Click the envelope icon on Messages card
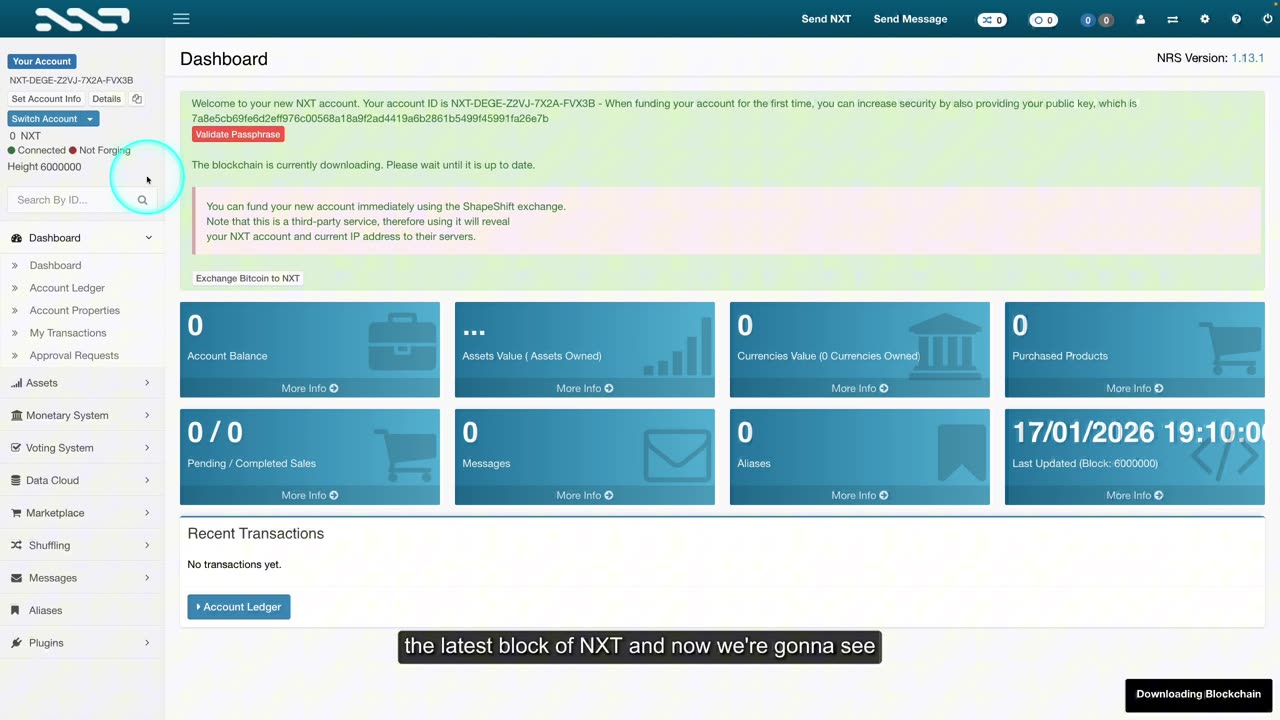 click(x=677, y=455)
